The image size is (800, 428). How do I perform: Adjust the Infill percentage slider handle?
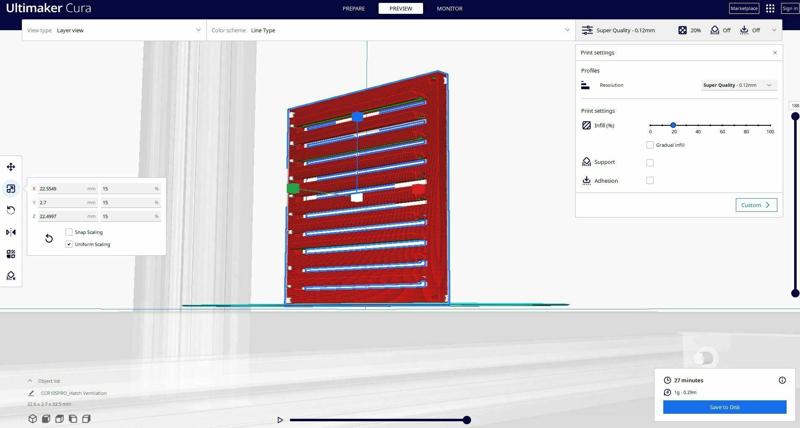(x=673, y=125)
